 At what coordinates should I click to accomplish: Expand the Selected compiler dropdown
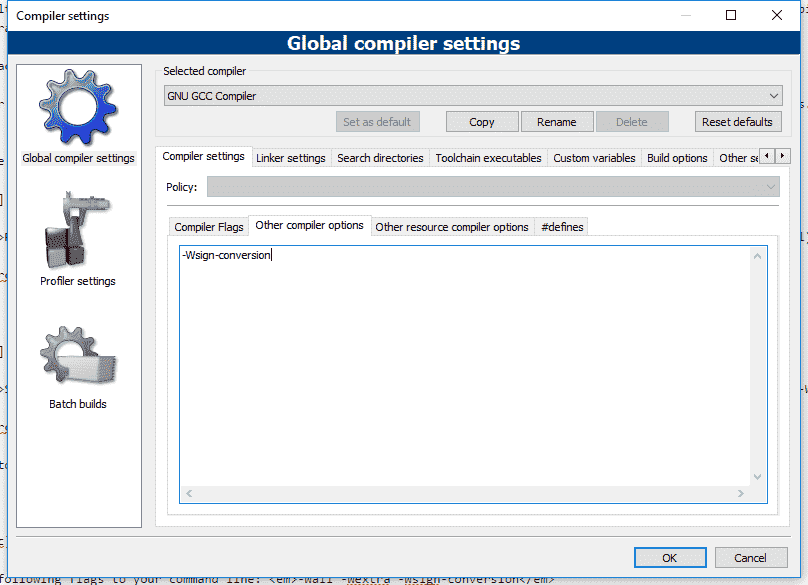click(473, 96)
